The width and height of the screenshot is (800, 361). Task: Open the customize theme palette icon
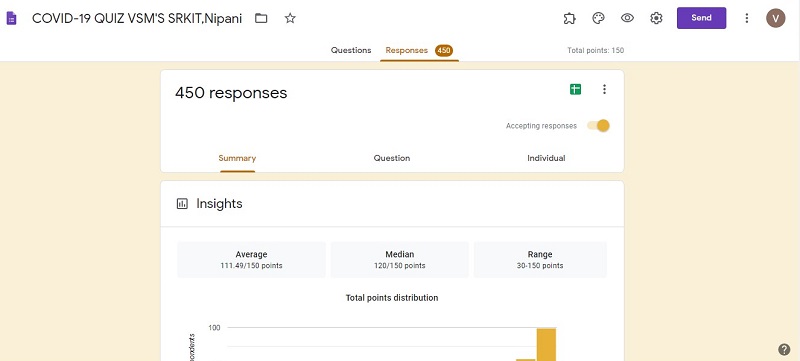[598, 18]
